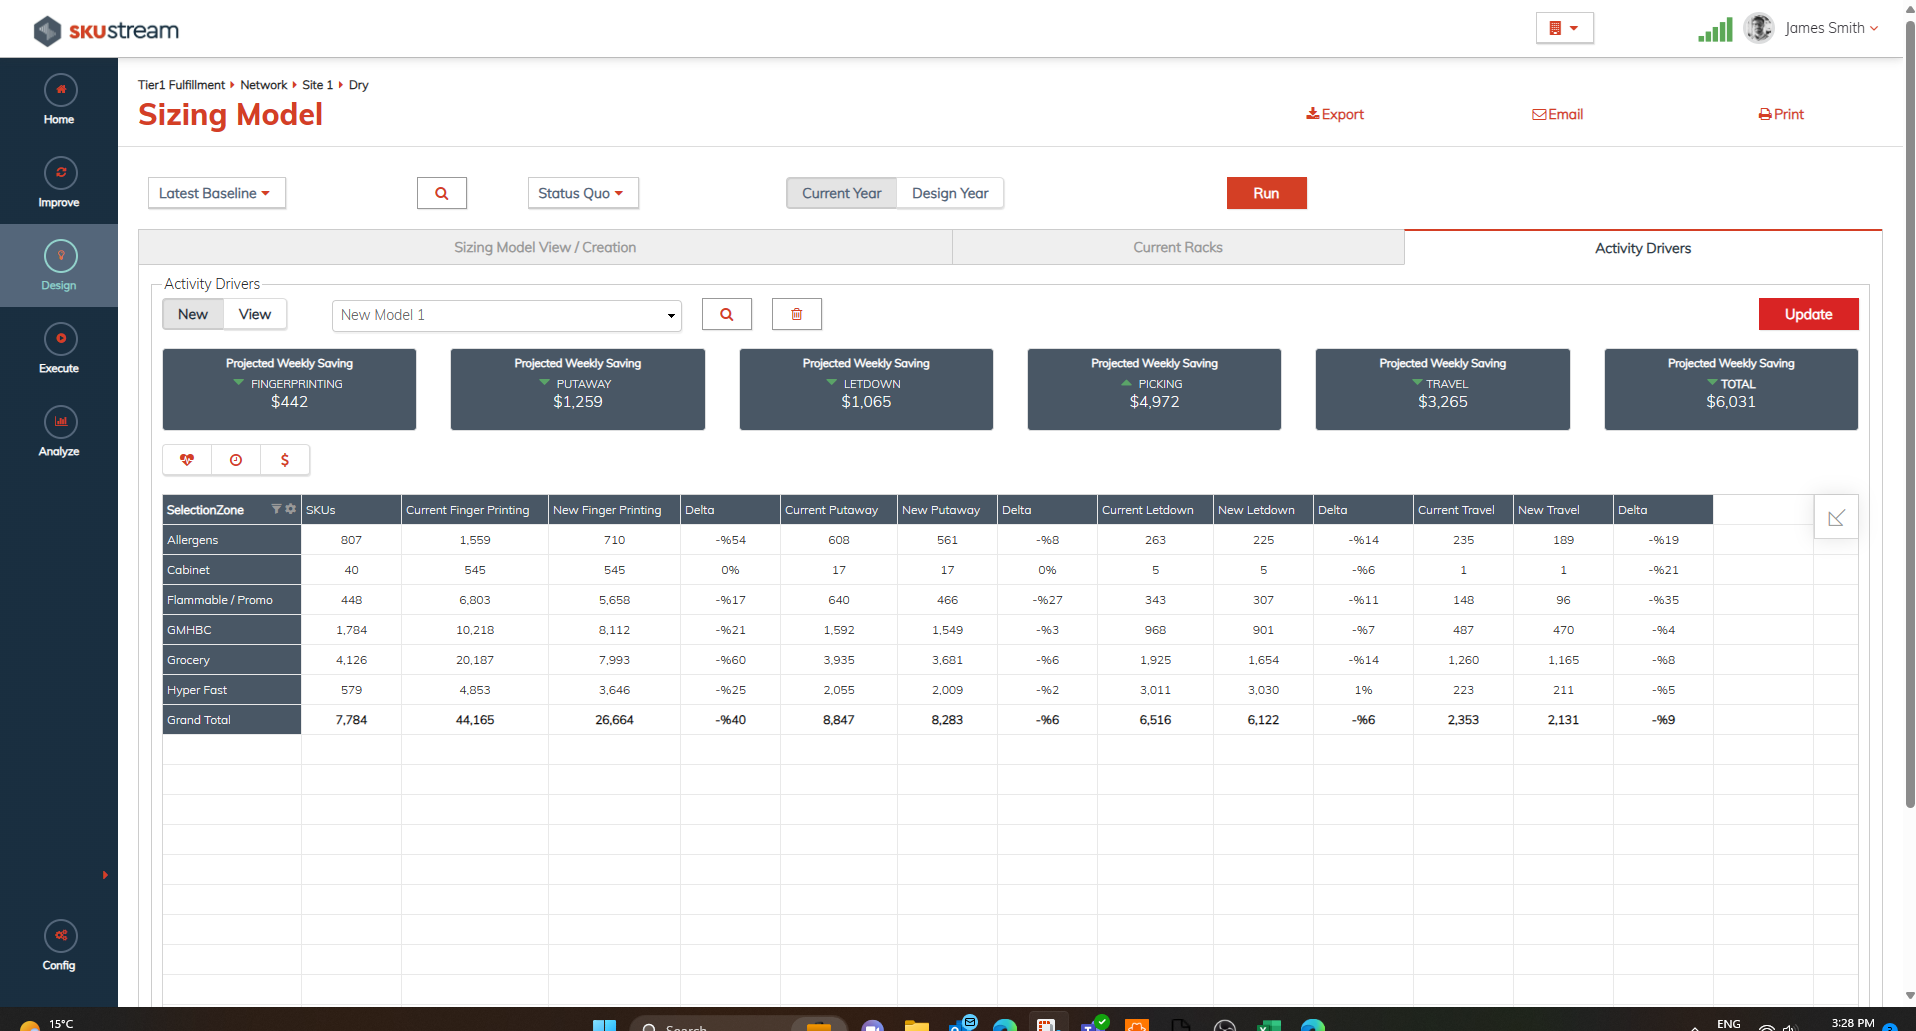
Task: Select the heartbeat metric icon
Action: point(187,460)
